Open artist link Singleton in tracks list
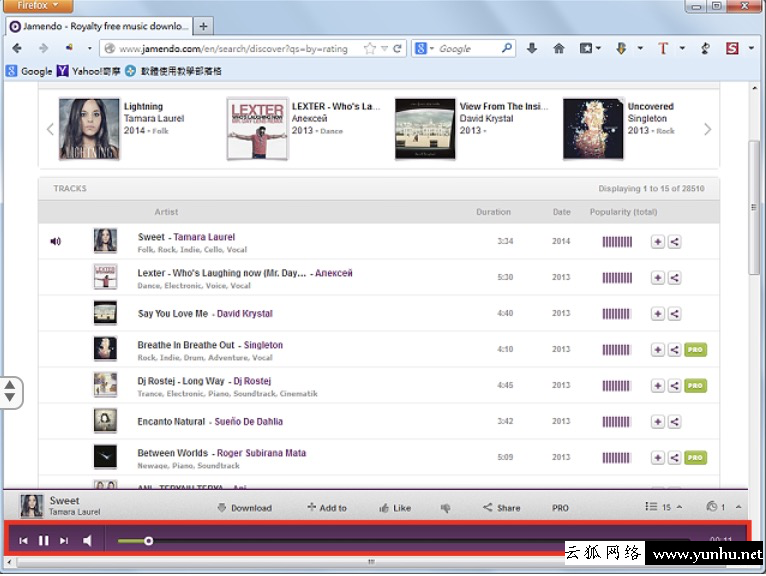766x576 pixels. pyautogui.click(x=263, y=345)
